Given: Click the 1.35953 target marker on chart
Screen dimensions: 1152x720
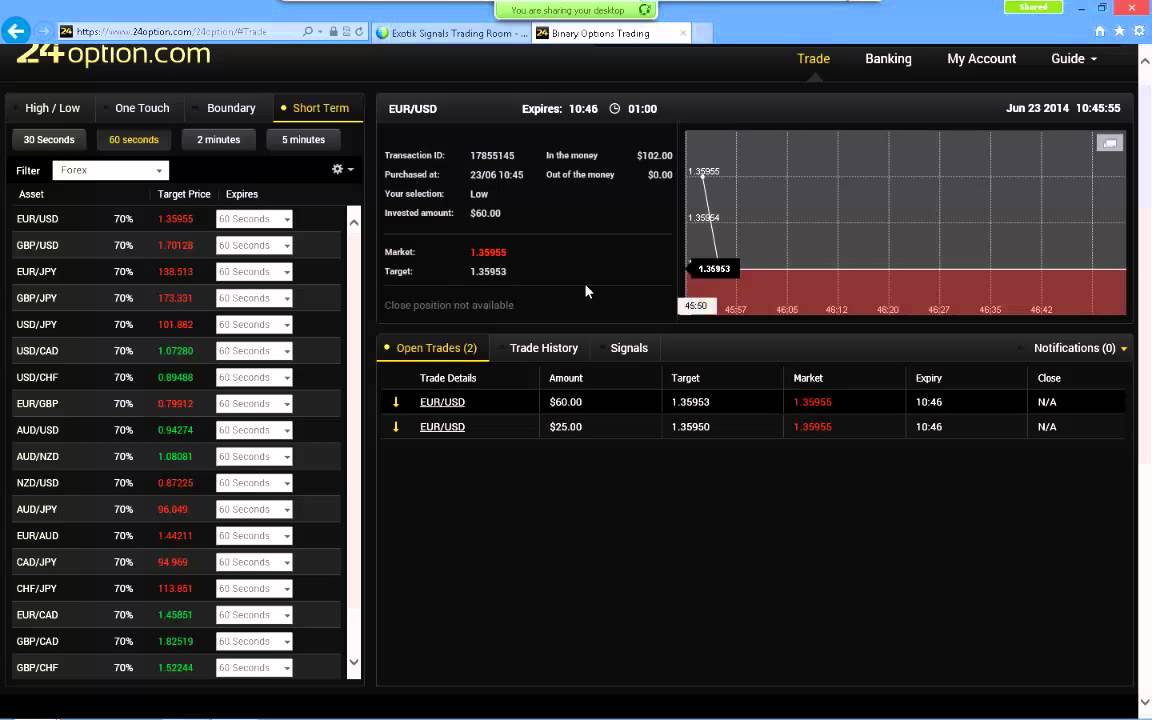Looking at the screenshot, I should pyautogui.click(x=713, y=269).
